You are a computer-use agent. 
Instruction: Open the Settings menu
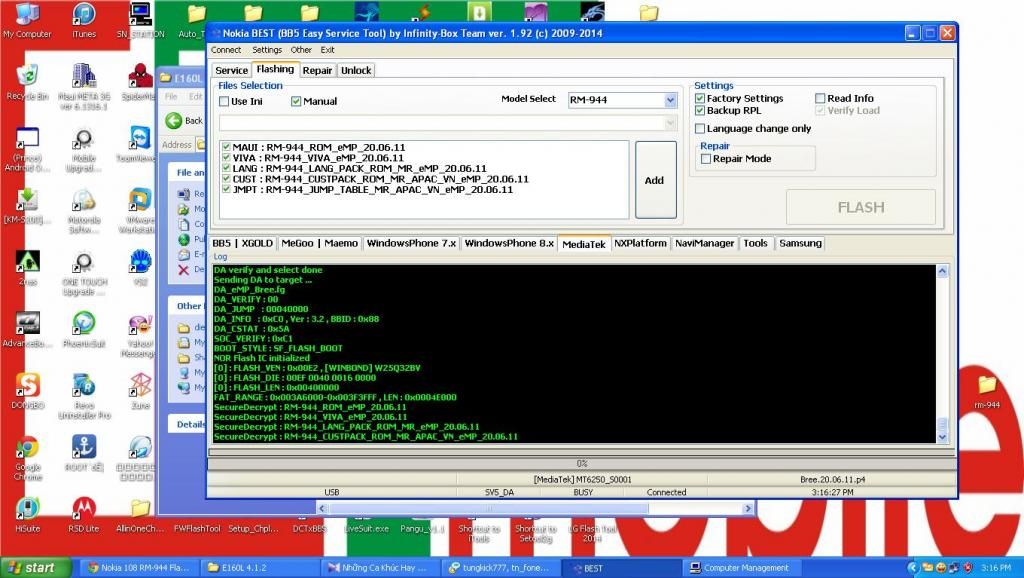(x=267, y=50)
